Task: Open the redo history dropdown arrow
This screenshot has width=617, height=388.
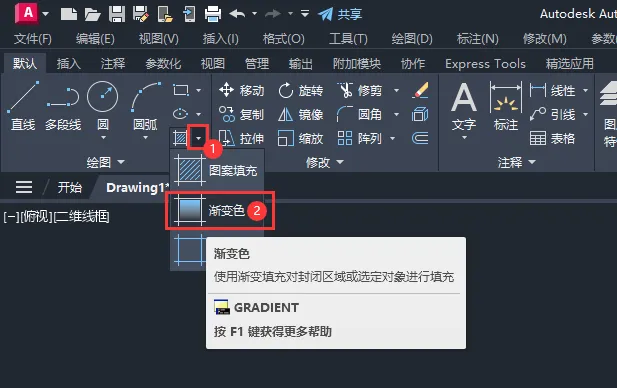Action: (290, 14)
